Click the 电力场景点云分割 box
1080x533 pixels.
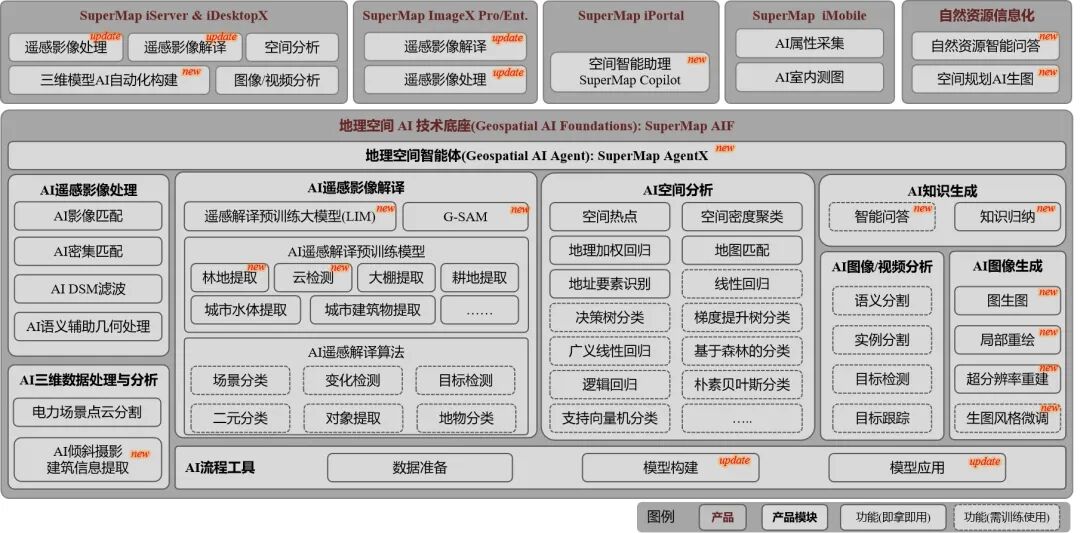[88, 412]
